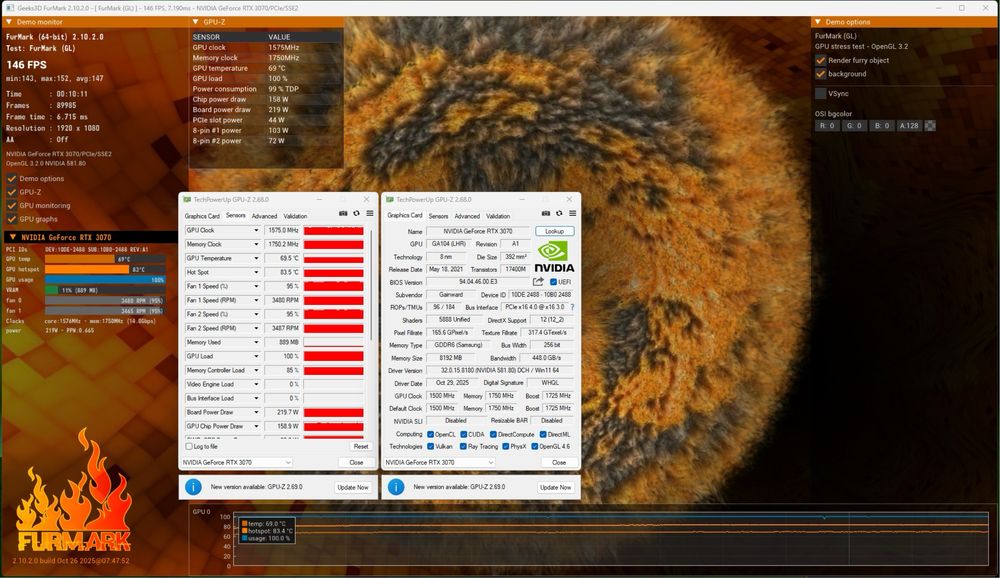Click the NVIDIA logo in GPU-Z

[554, 257]
